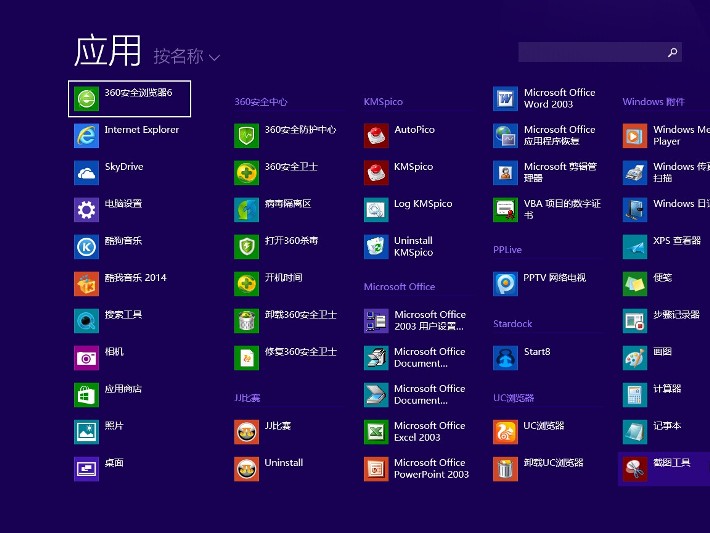Image resolution: width=710 pixels, height=533 pixels.
Task: Open 步骤记录器 icon
Action: 635,321
